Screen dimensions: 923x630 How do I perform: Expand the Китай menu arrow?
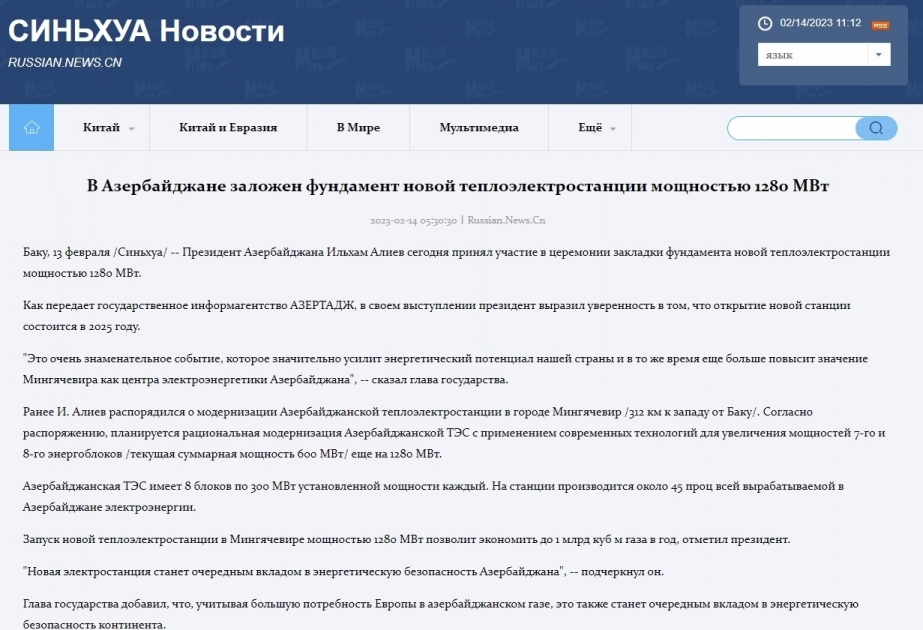131,128
